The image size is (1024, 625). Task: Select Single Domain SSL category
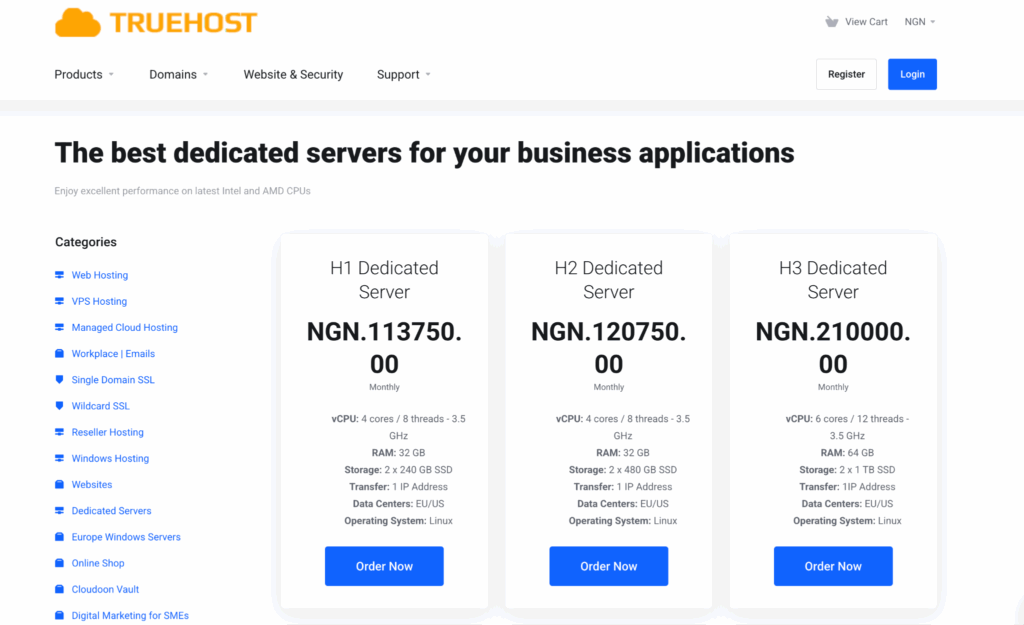point(113,379)
